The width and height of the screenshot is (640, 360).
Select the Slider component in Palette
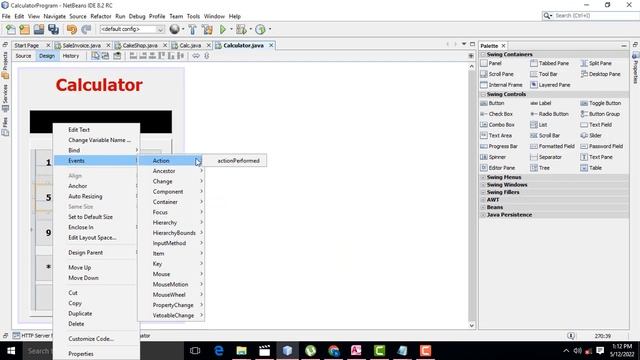(x=591, y=136)
